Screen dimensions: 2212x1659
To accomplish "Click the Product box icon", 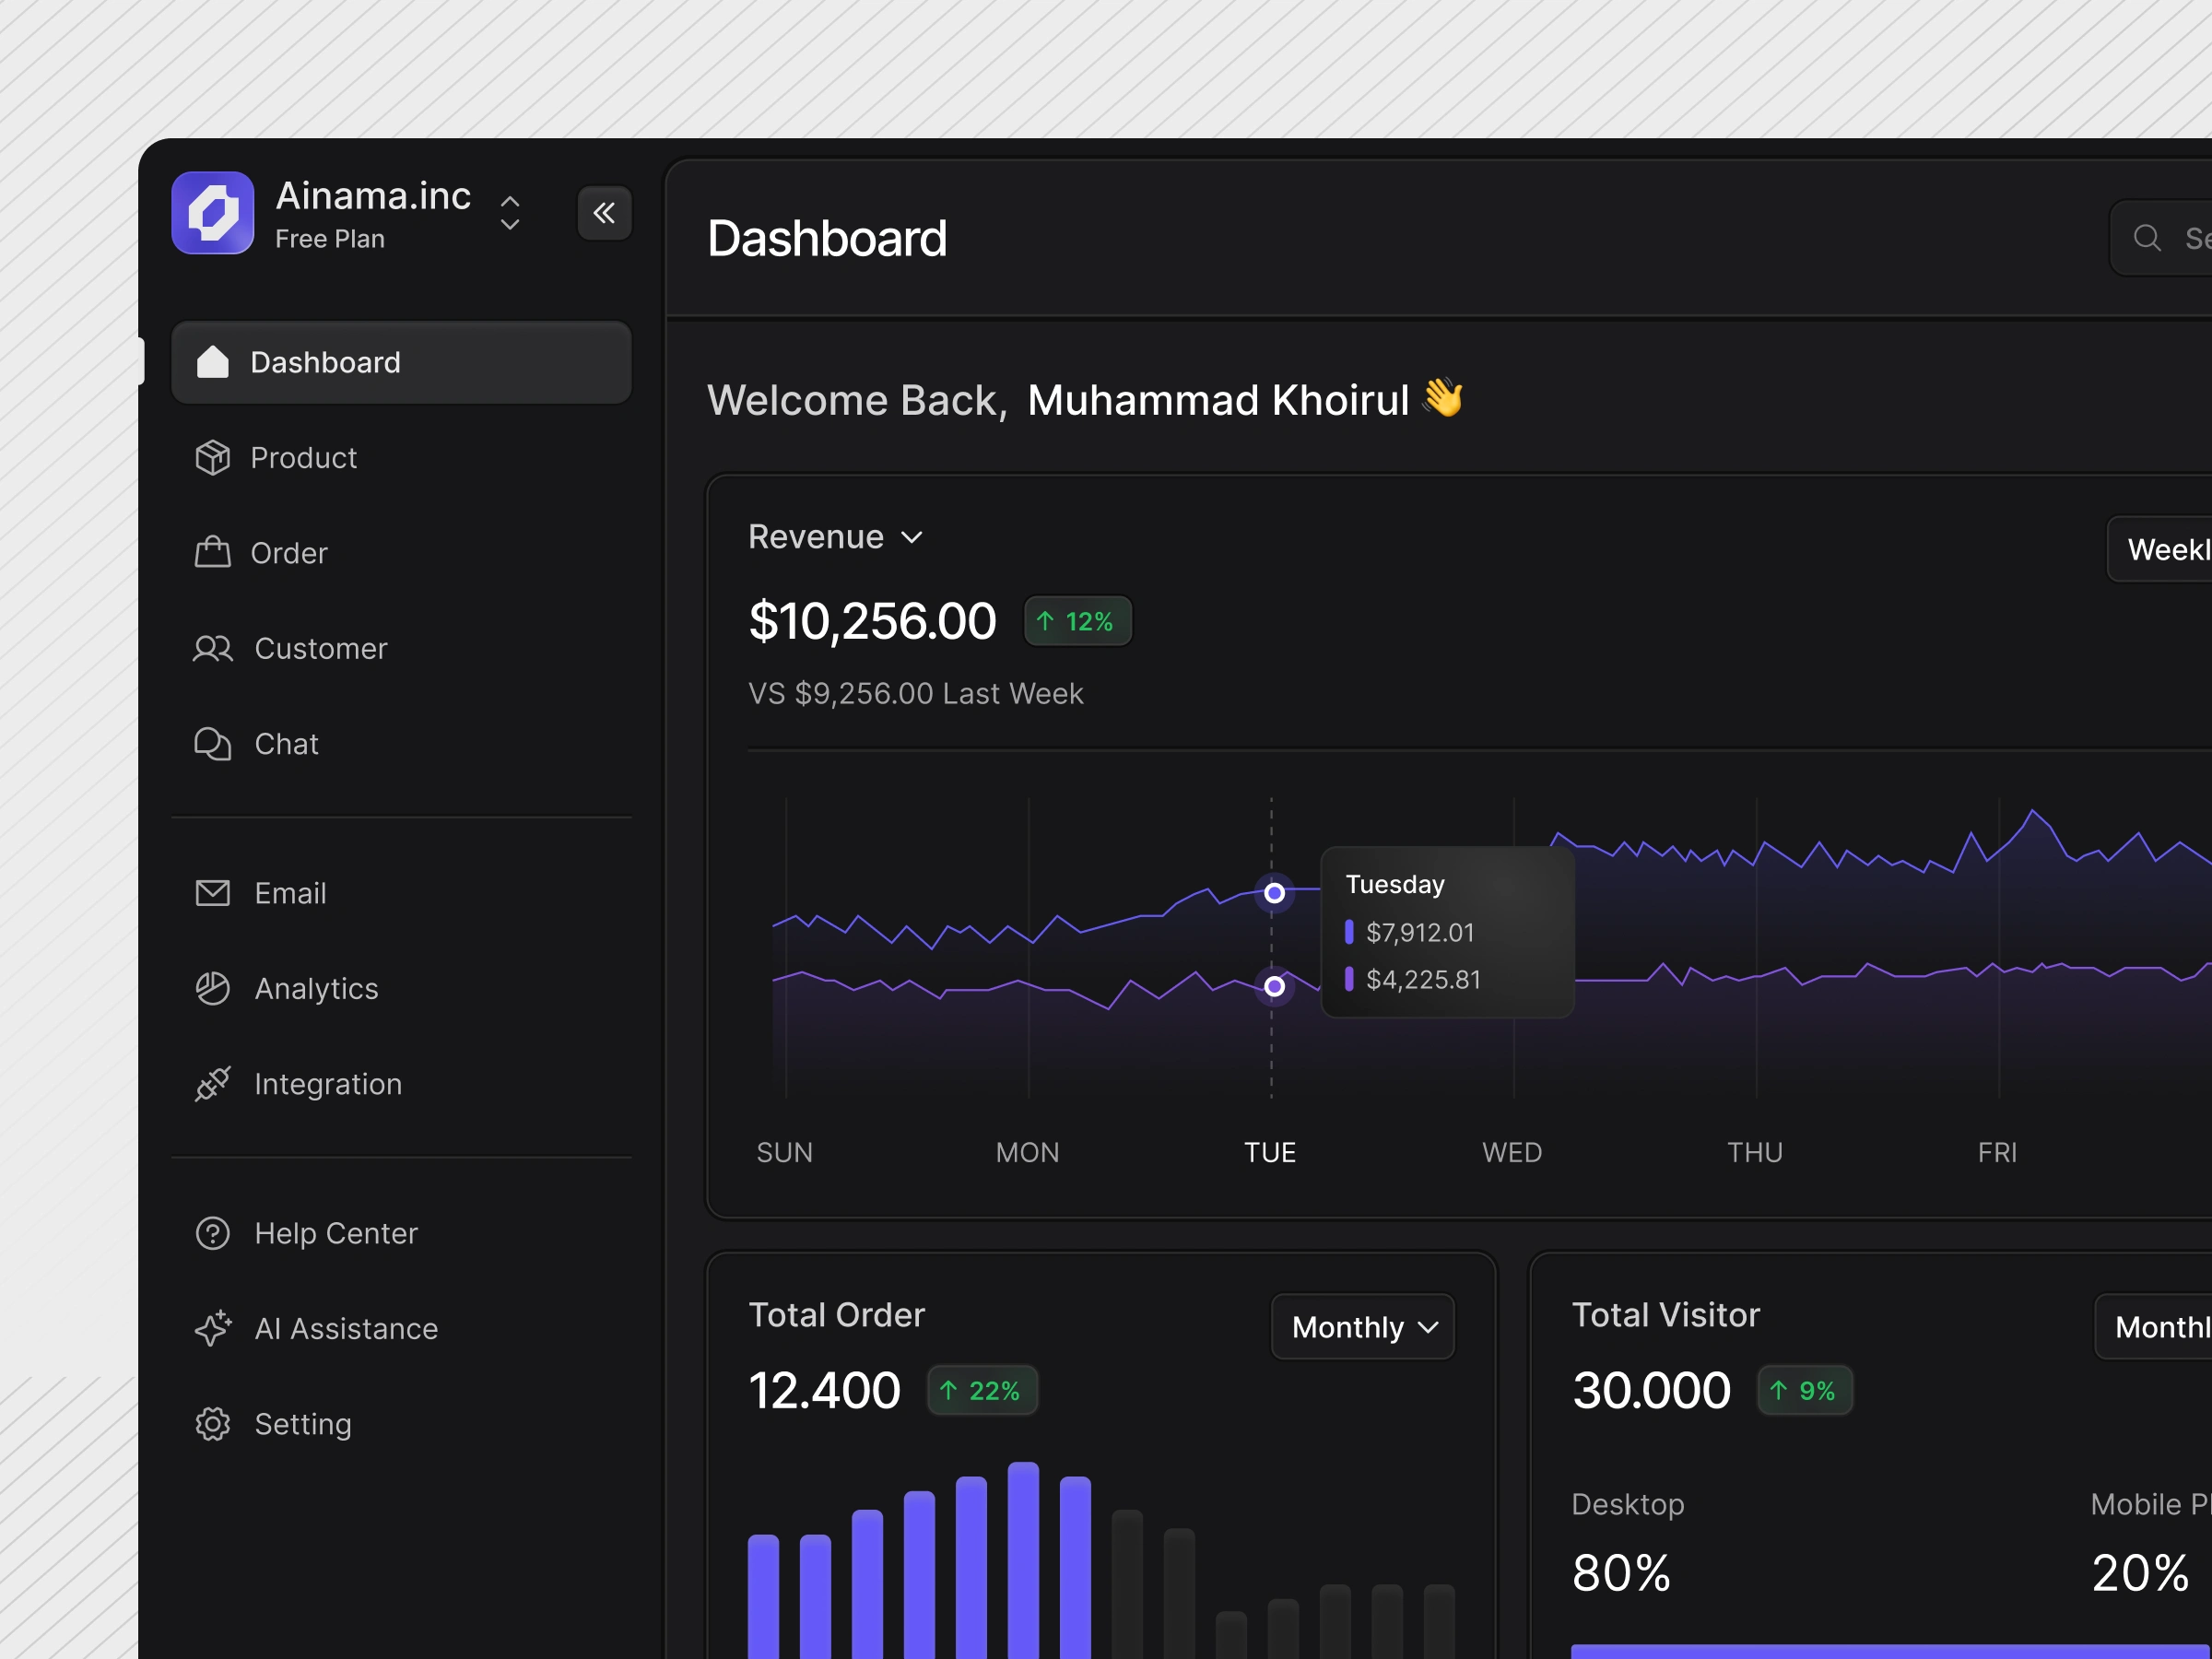I will pos(212,458).
